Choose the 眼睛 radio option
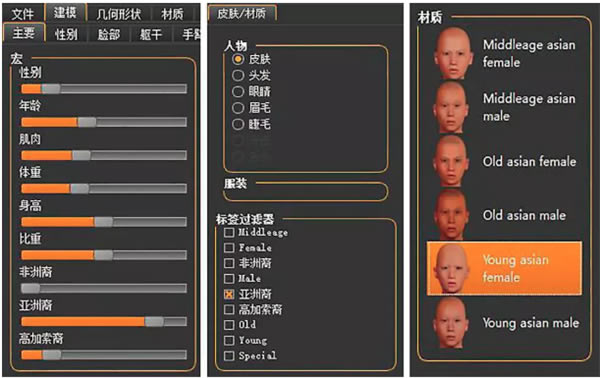This screenshot has width=600, height=378. (x=238, y=91)
